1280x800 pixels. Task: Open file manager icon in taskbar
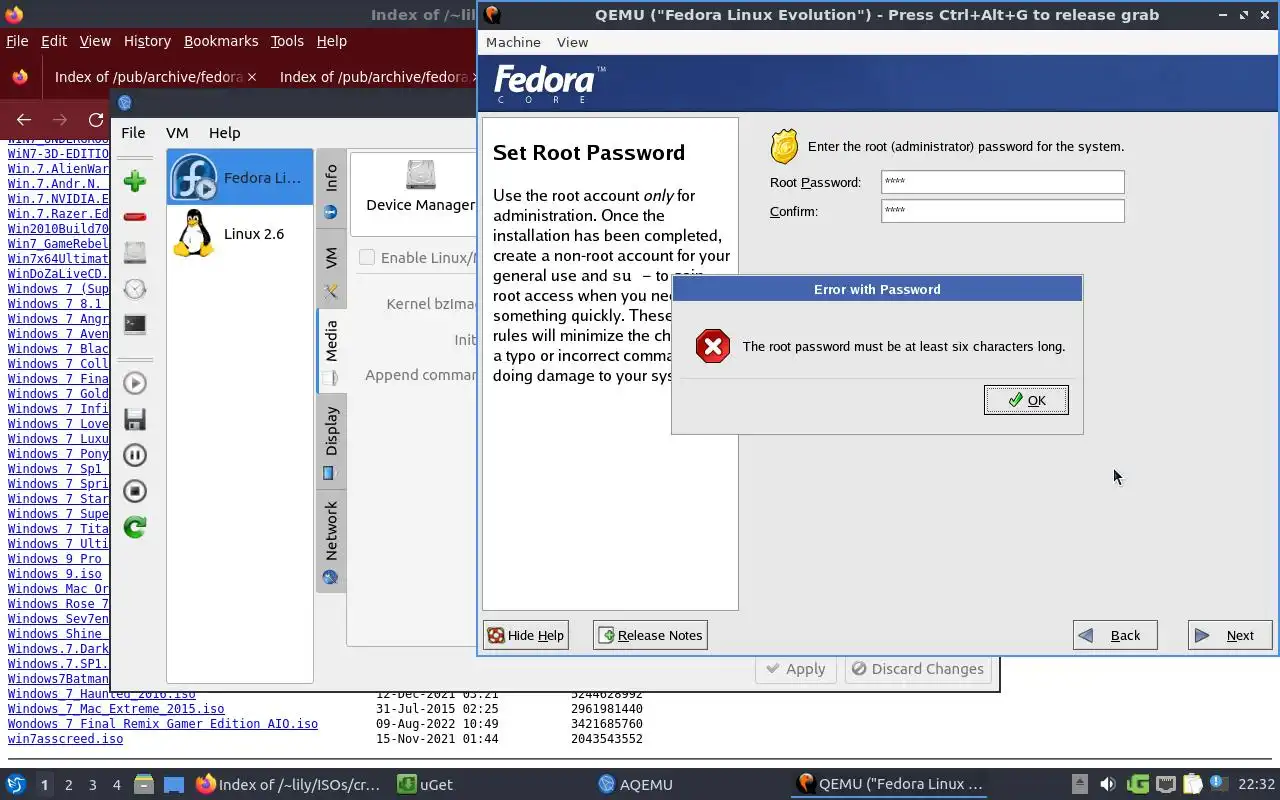click(144, 785)
